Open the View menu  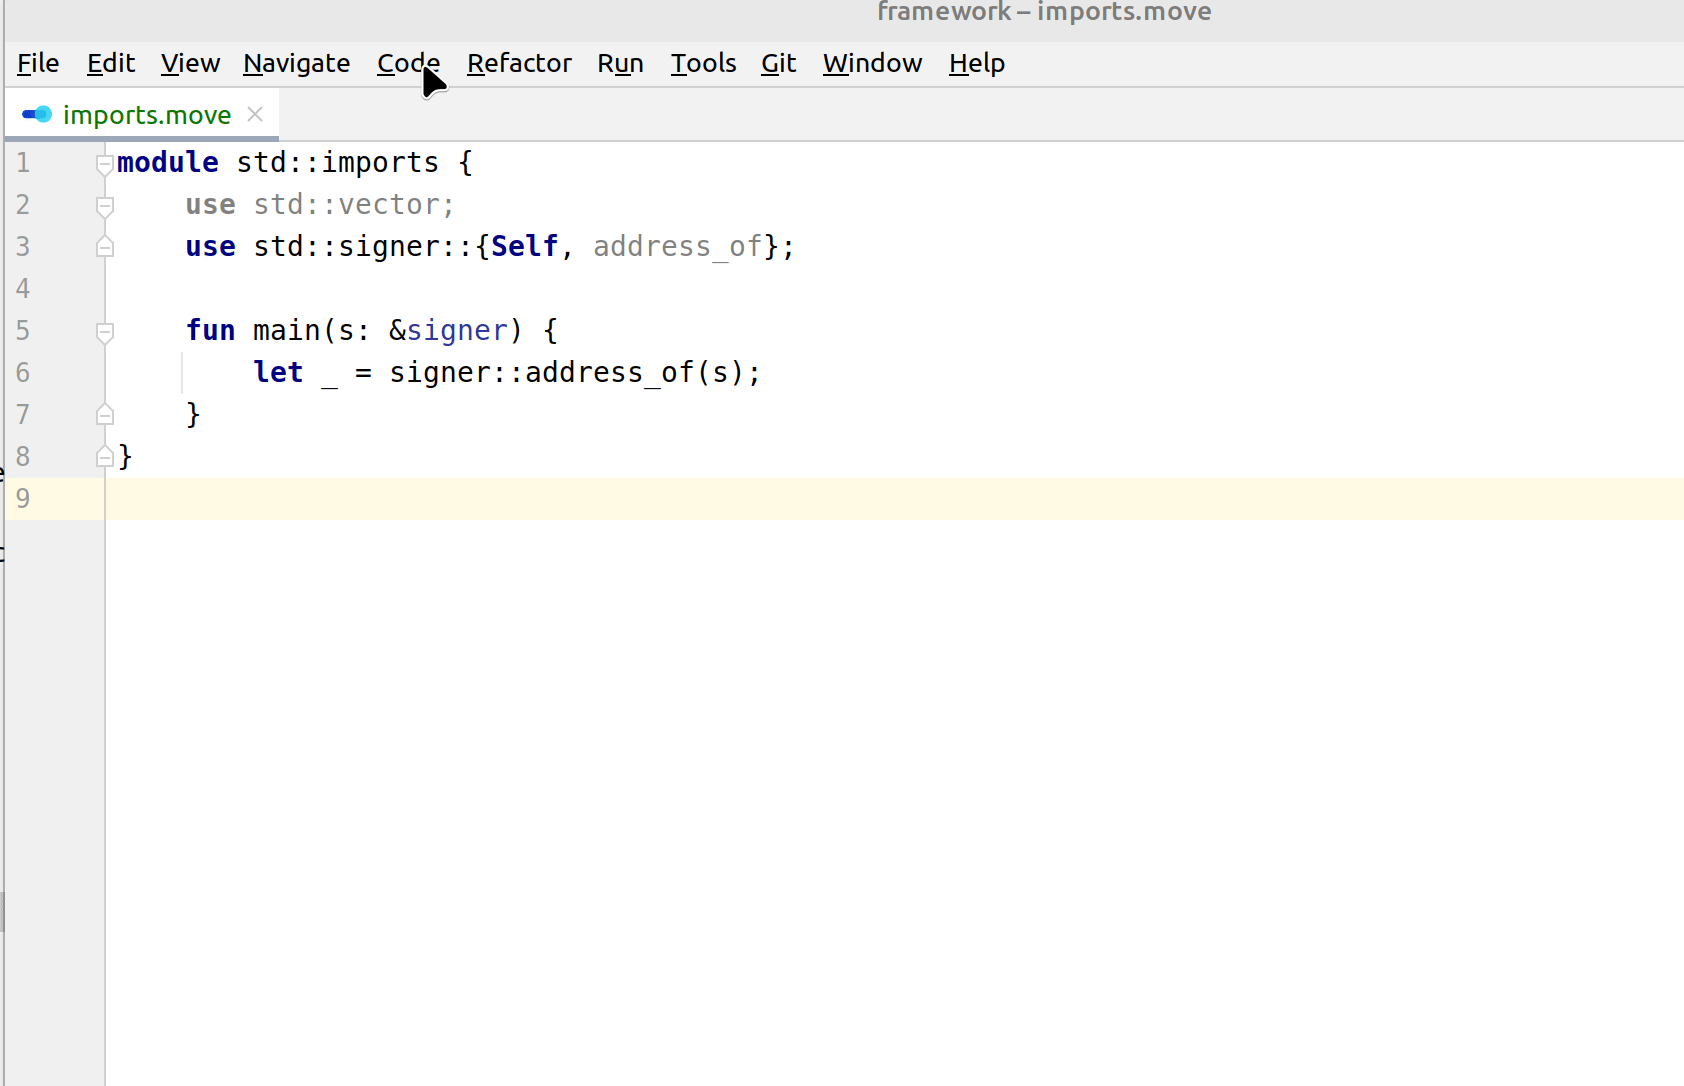coord(190,63)
